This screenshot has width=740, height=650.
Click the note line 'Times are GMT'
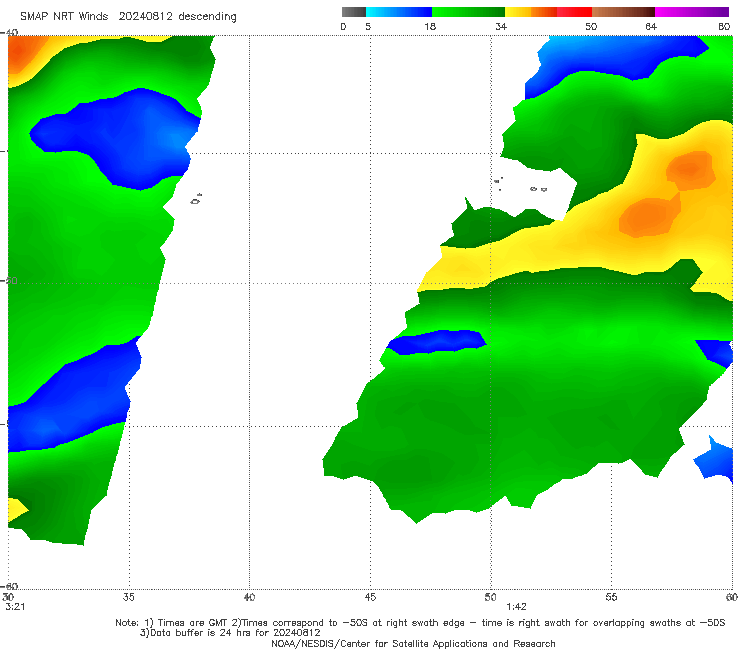click(x=192, y=623)
